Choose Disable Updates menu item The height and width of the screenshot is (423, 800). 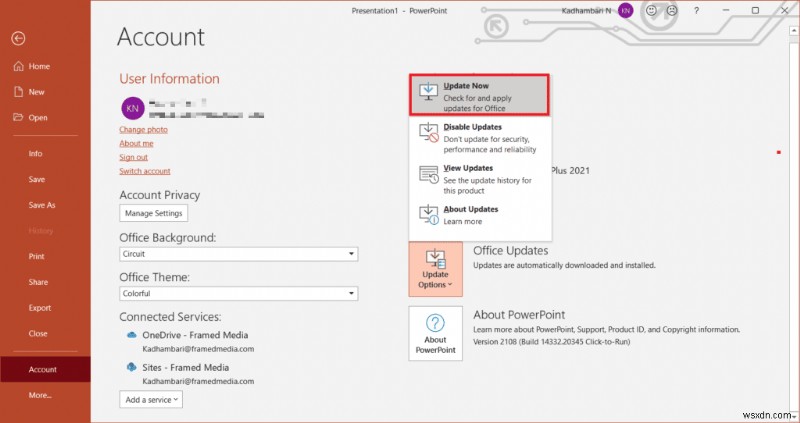(480, 138)
